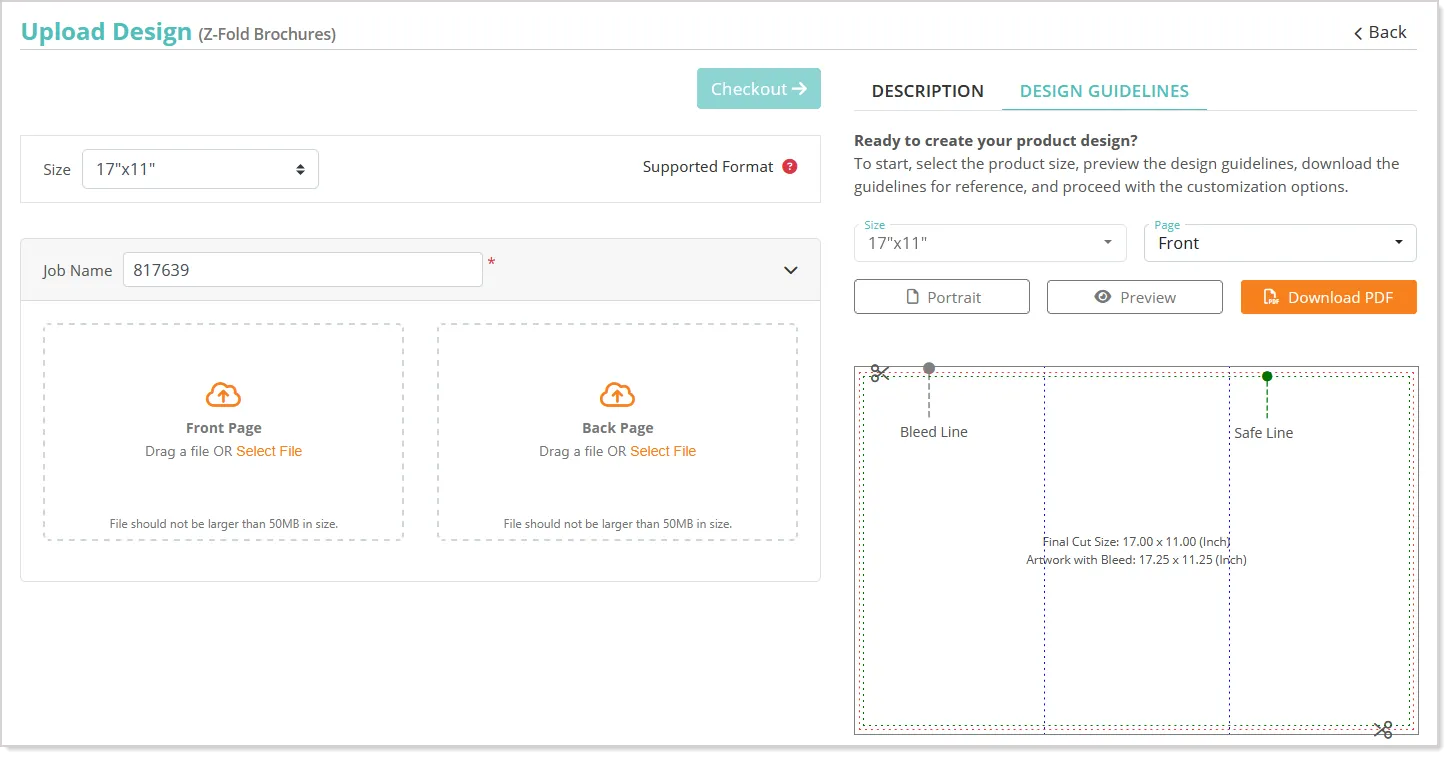Click the Portrait orientation button

(x=942, y=297)
